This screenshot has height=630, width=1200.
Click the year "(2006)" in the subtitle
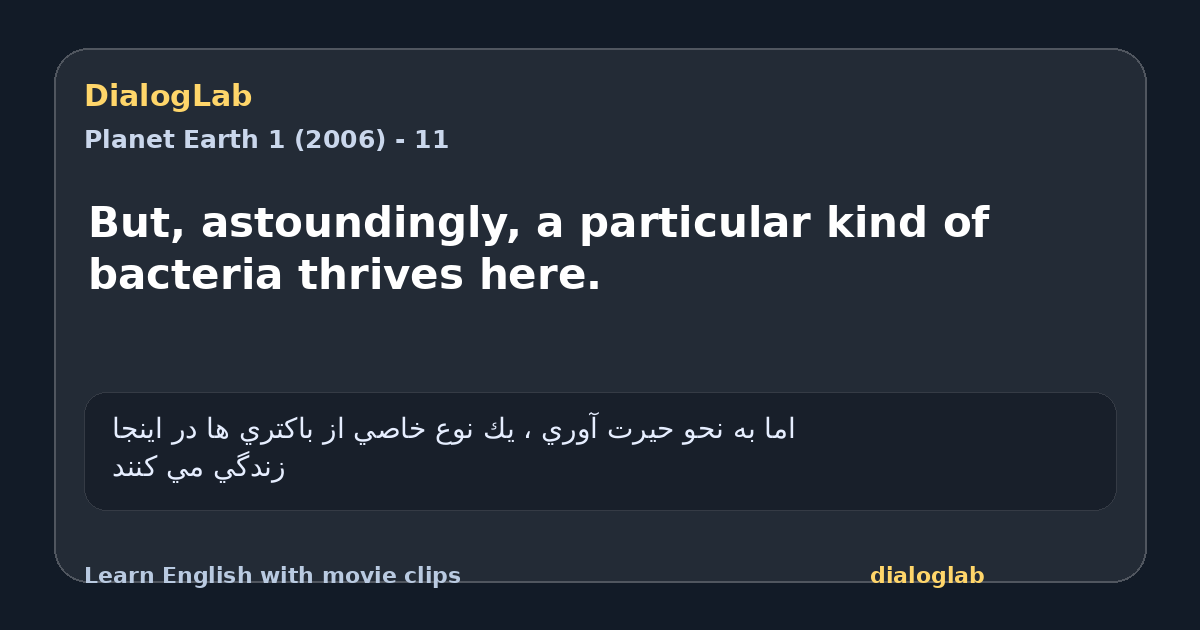pos(340,140)
